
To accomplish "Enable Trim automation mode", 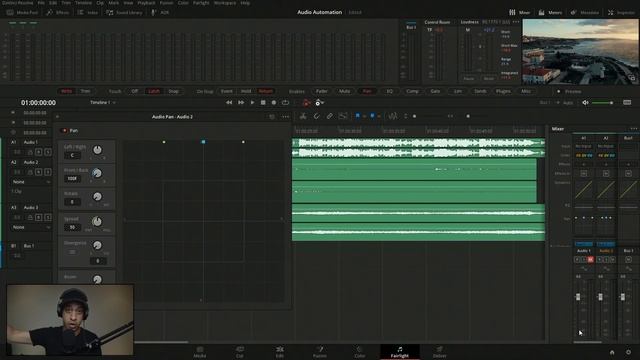I will click(x=85, y=91).
